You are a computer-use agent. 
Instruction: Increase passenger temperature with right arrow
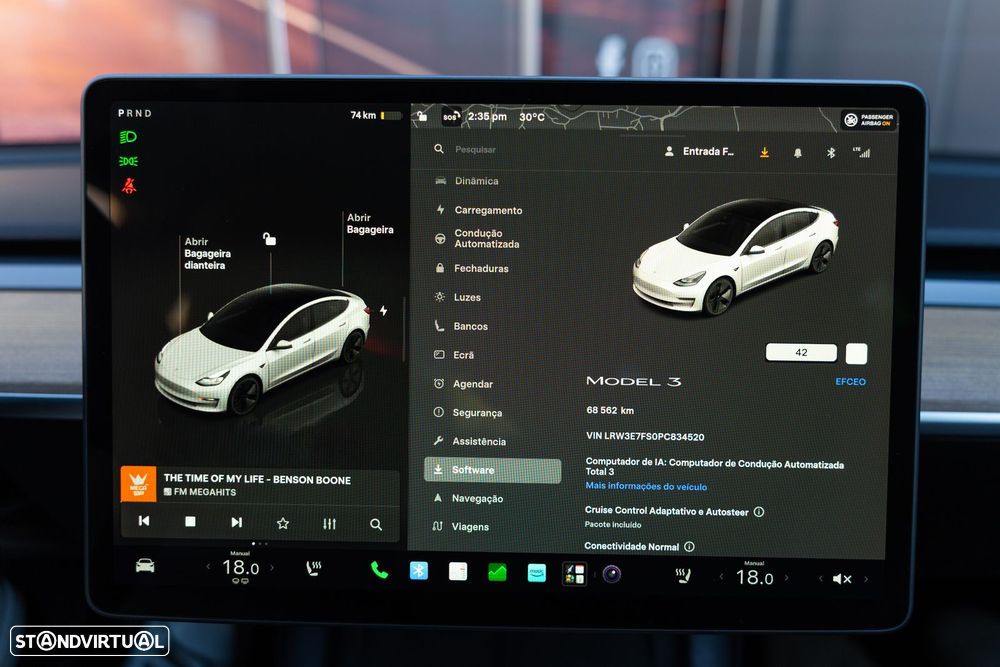pyautogui.click(x=786, y=578)
